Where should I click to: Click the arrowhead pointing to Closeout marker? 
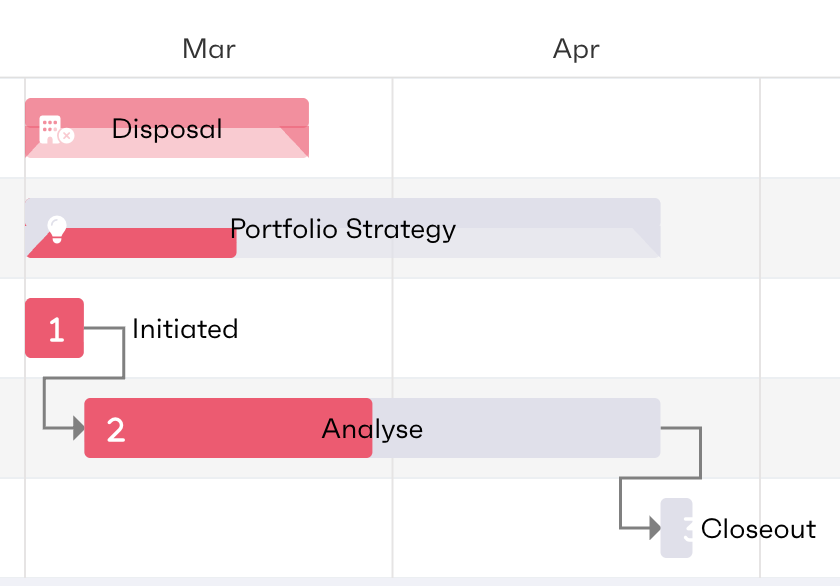[x=654, y=527]
